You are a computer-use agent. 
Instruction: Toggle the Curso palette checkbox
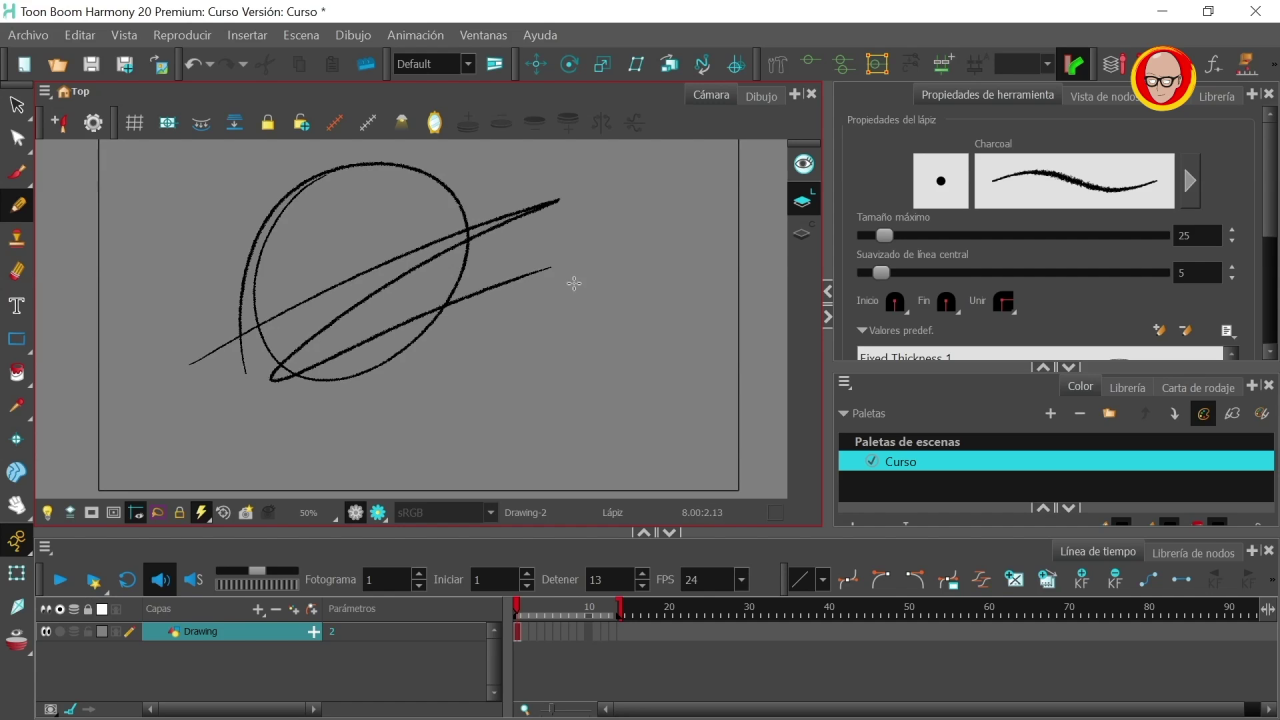pos(872,461)
